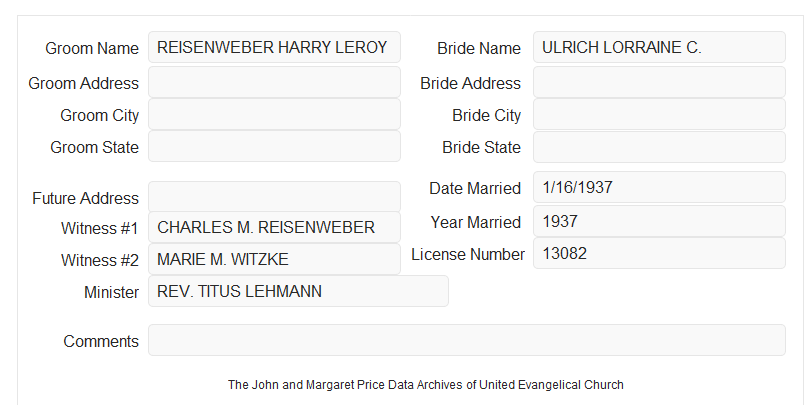Click the Groom Name field
Viewport: 805px width, 405px height.
[274, 47]
